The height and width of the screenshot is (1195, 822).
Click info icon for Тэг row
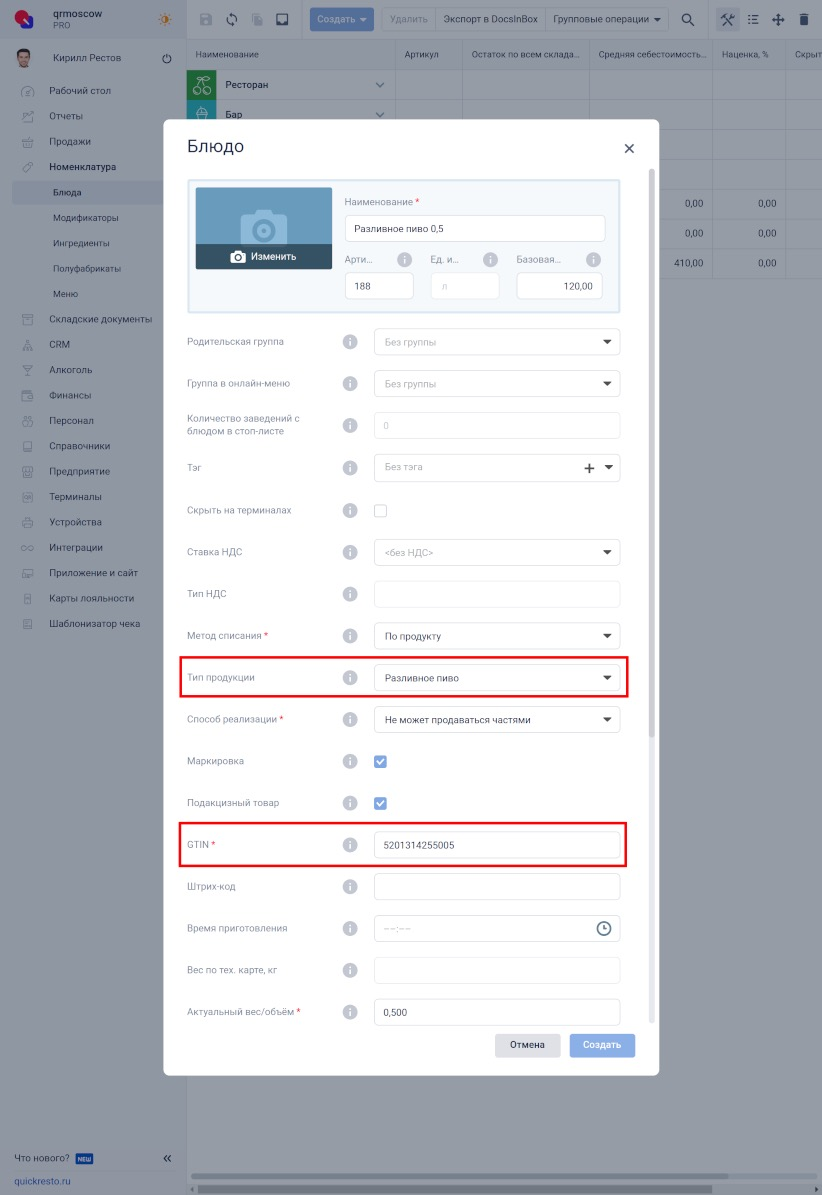350,468
